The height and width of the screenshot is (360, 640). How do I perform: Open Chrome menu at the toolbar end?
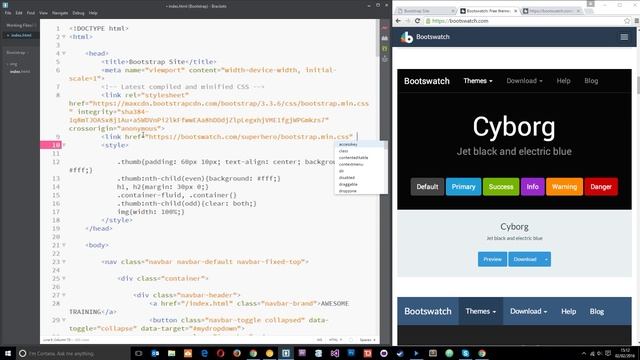click(x=636, y=21)
